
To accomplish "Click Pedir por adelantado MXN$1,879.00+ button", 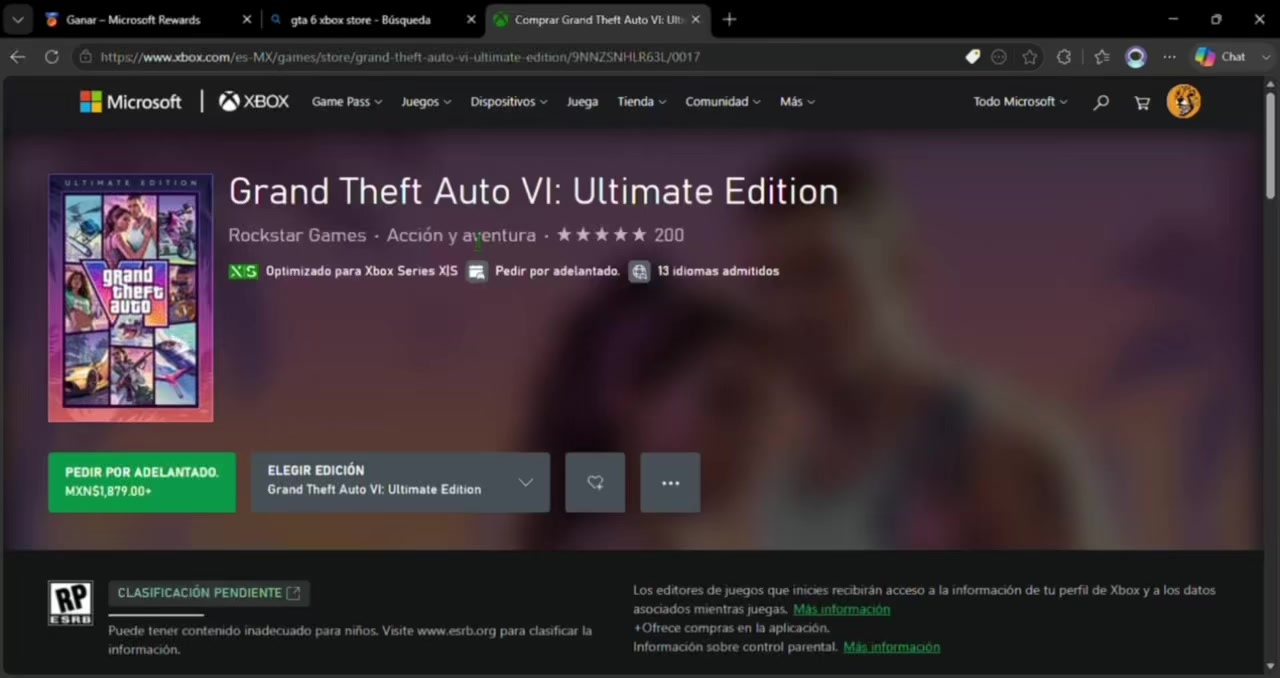I will click(x=142, y=482).
